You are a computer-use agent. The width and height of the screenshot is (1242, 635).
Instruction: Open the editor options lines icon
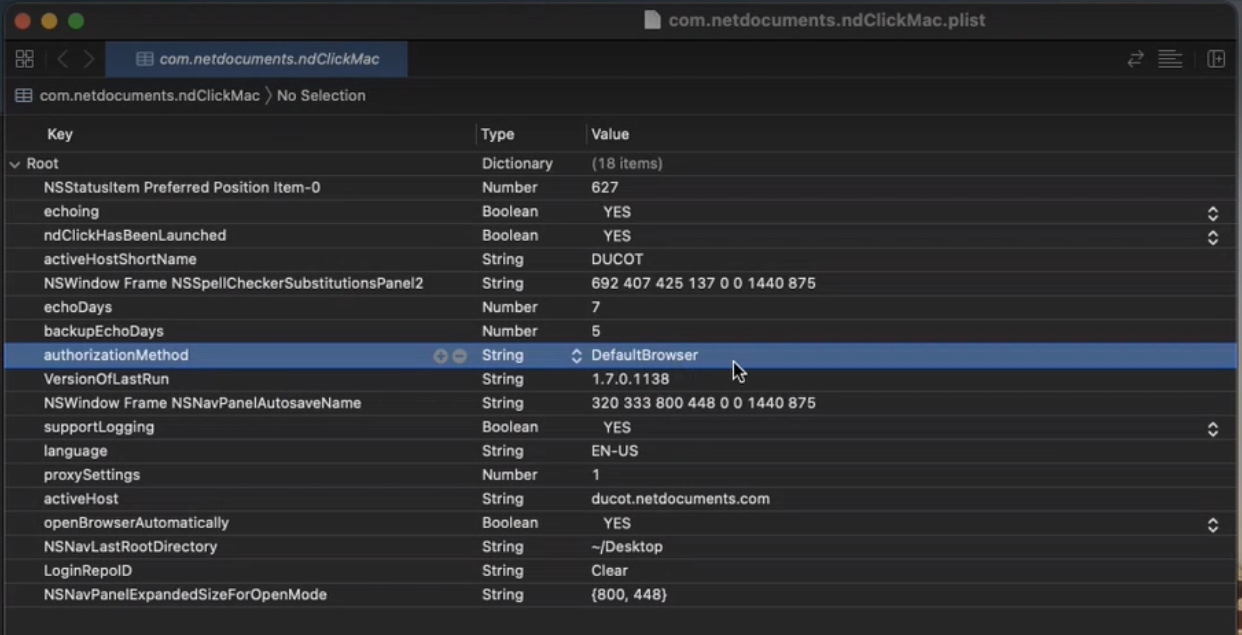click(x=1170, y=59)
